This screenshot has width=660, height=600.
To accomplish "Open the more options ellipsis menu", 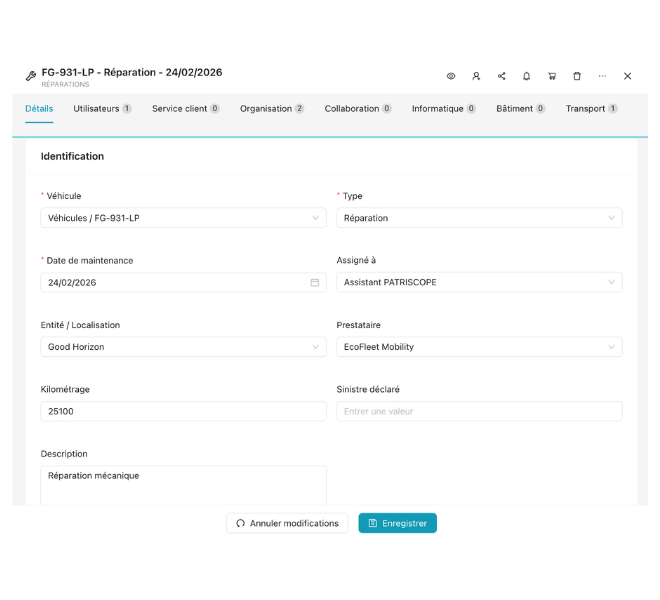I will (602, 76).
